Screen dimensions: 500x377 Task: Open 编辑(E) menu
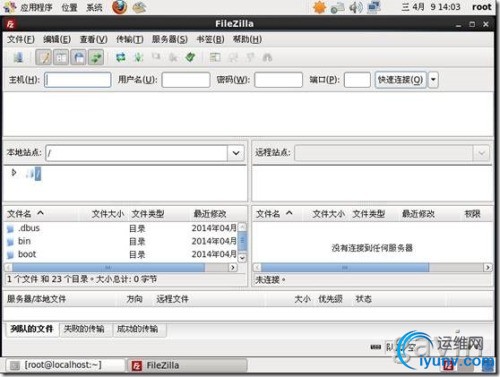pos(57,39)
